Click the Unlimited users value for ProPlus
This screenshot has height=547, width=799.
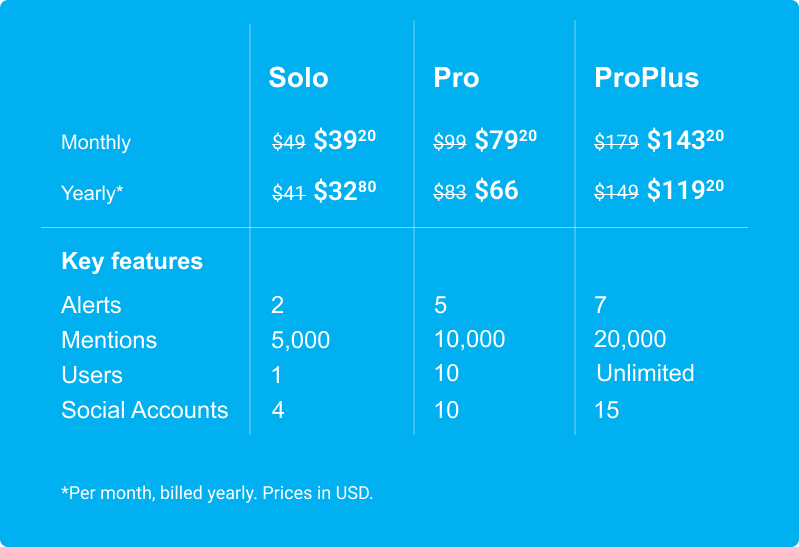pos(645,373)
